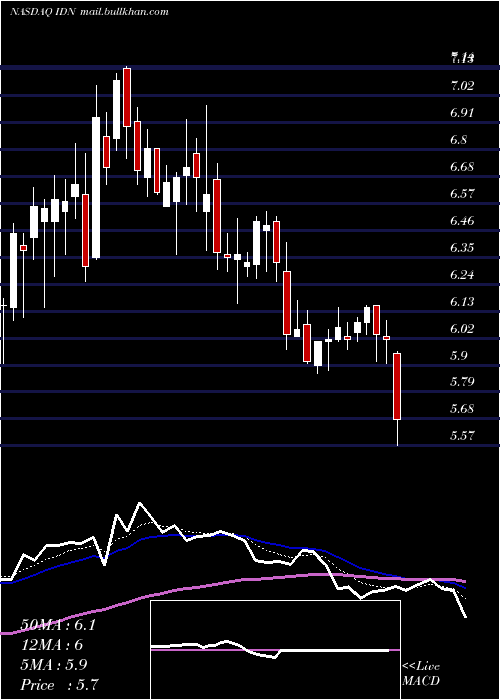Click the 6.46 price axis label
500x700 pixels.
[462, 221]
